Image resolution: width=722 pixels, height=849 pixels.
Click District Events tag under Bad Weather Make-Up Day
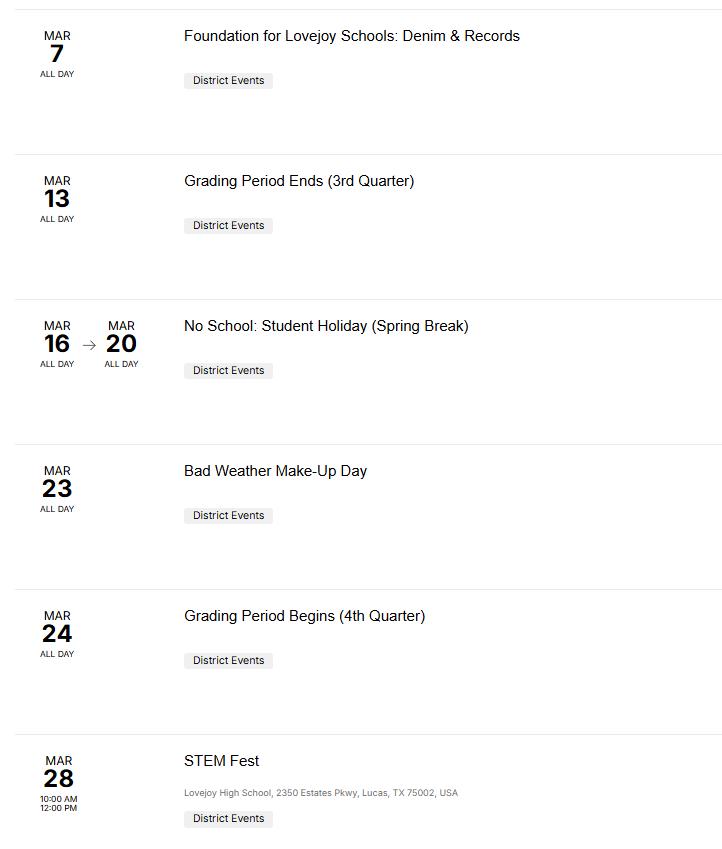(229, 516)
